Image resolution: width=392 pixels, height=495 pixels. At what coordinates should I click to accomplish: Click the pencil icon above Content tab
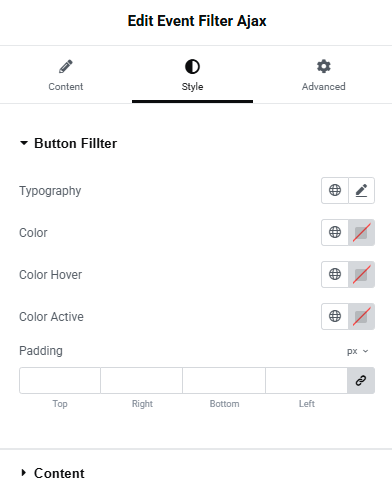click(66, 66)
